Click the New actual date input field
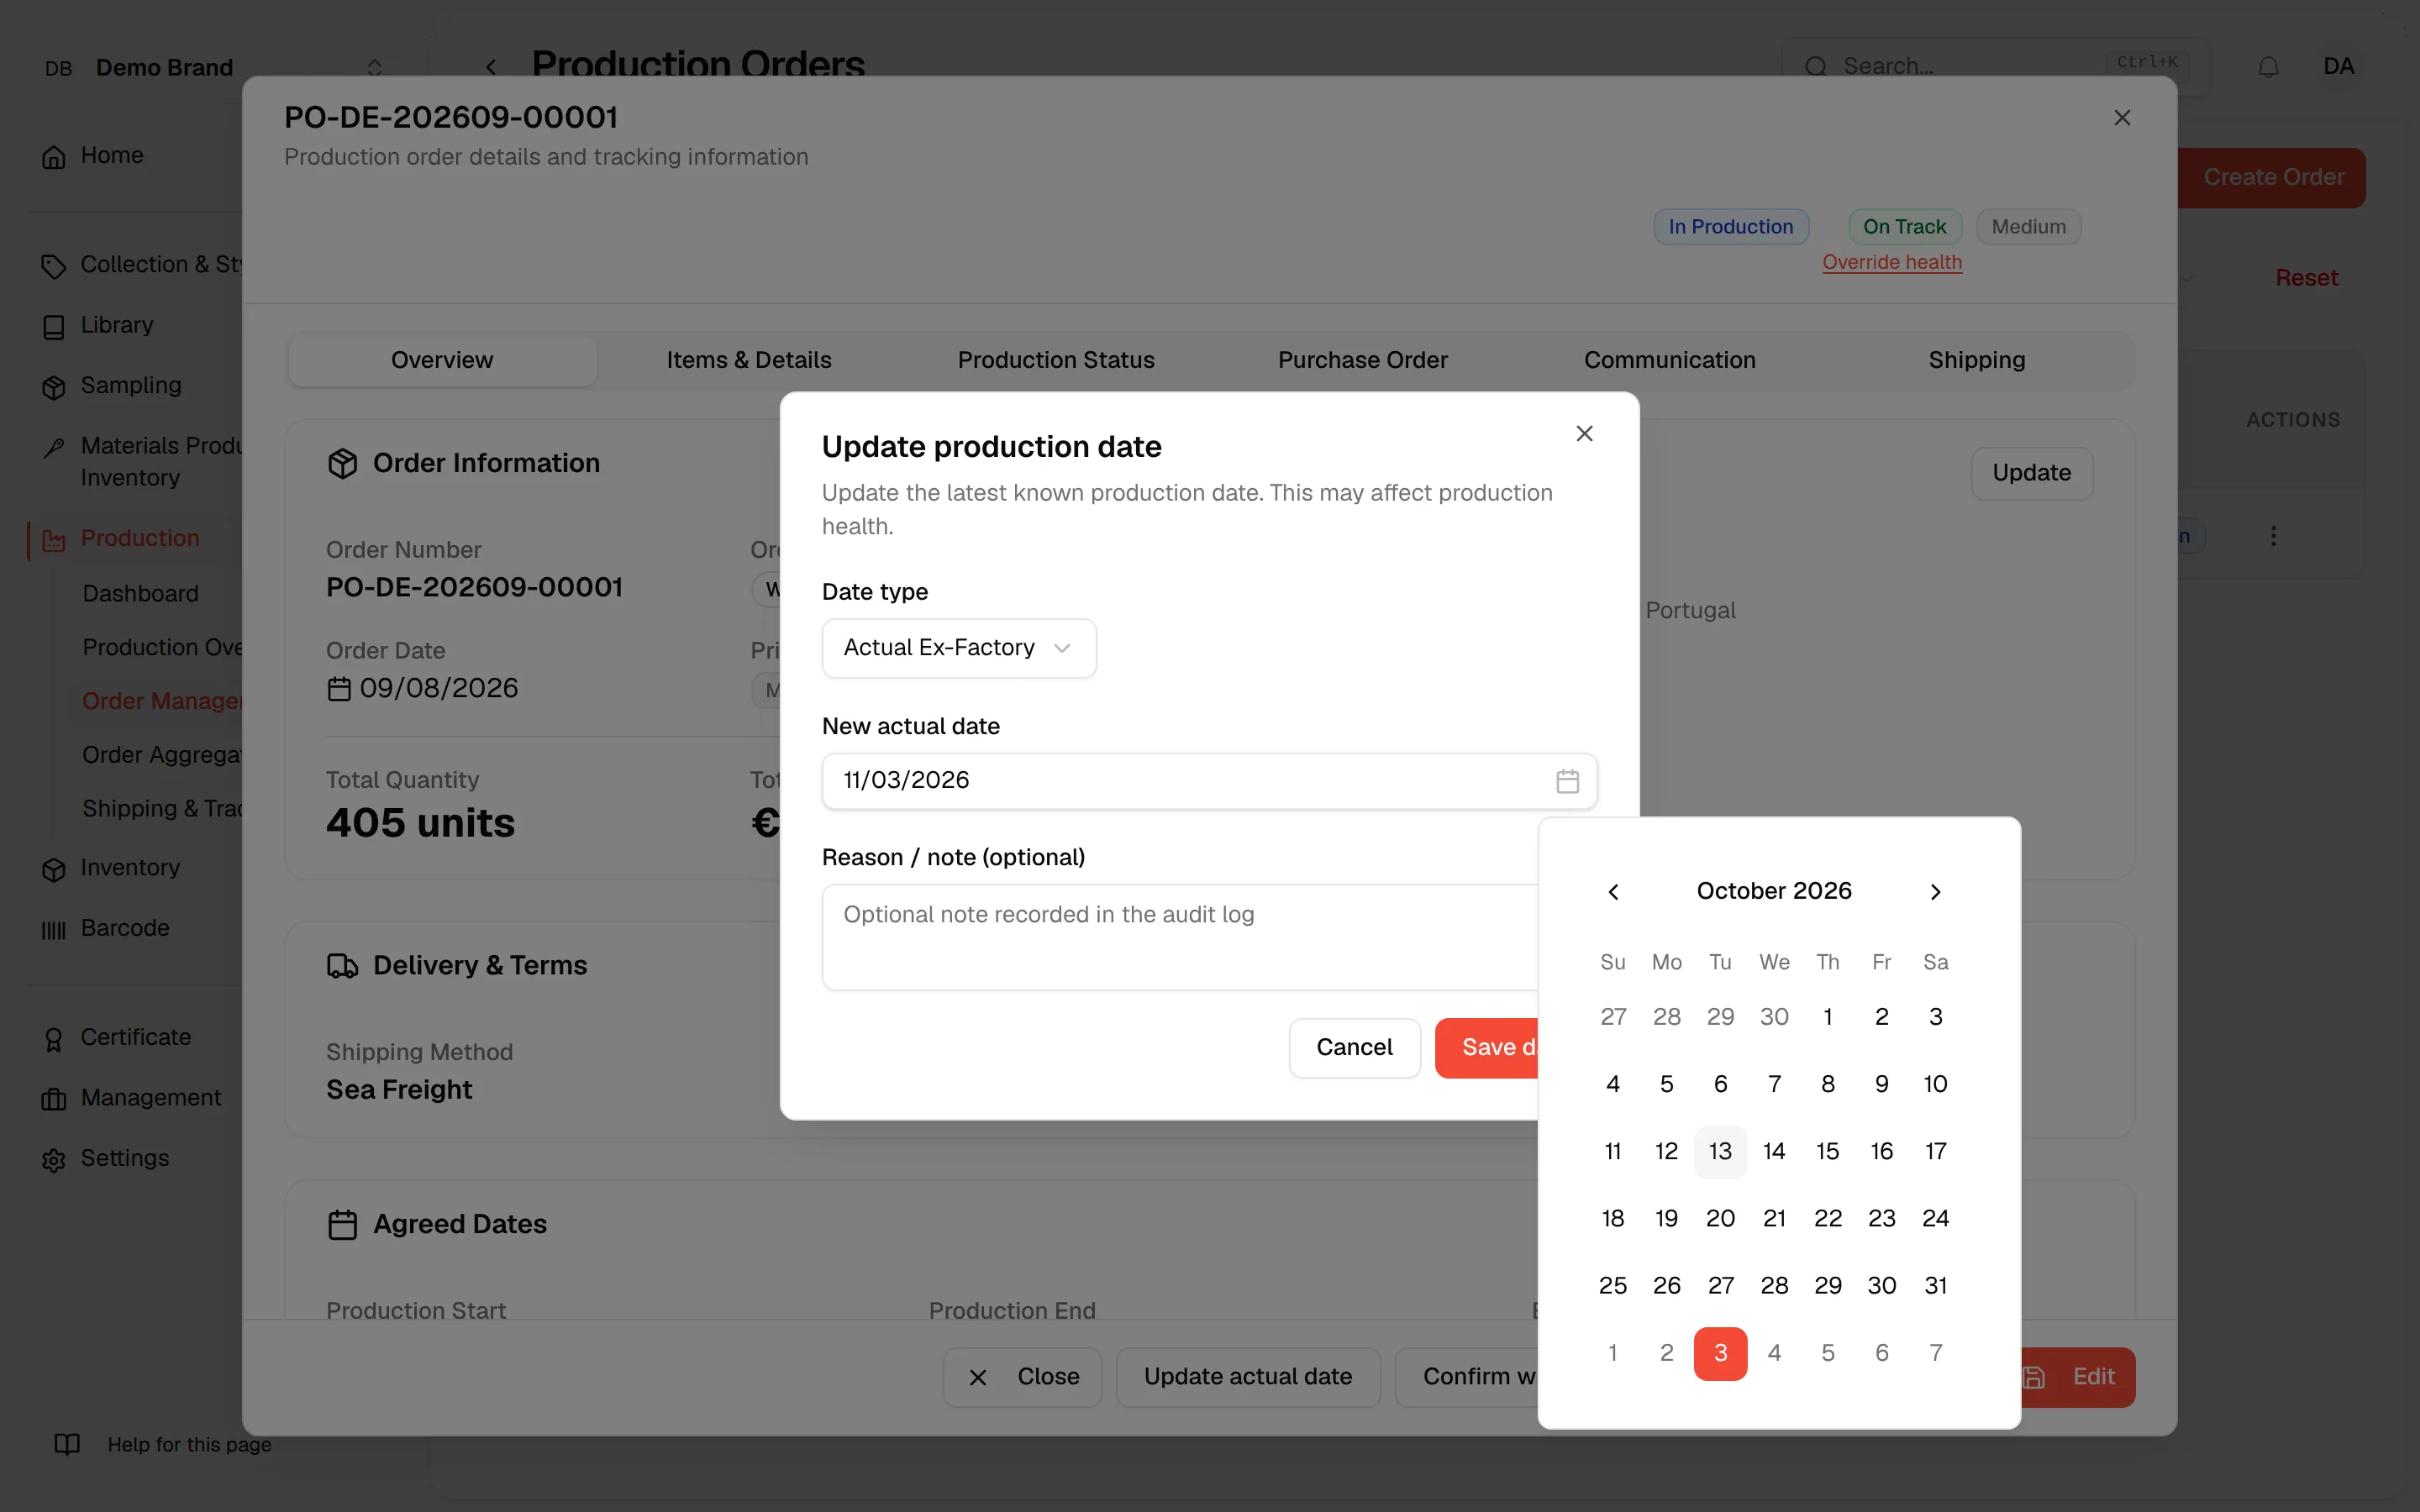The image size is (2420, 1512). (1209, 781)
